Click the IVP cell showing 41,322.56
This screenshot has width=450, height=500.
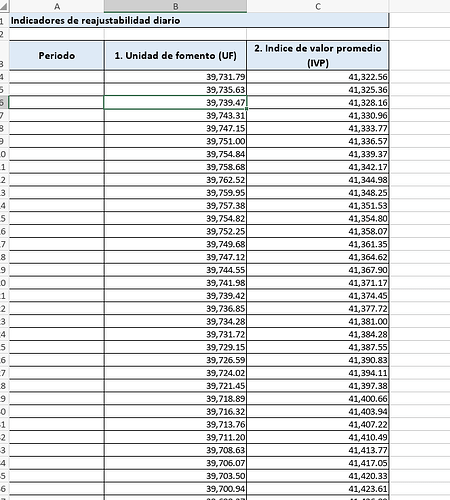tap(318, 77)
